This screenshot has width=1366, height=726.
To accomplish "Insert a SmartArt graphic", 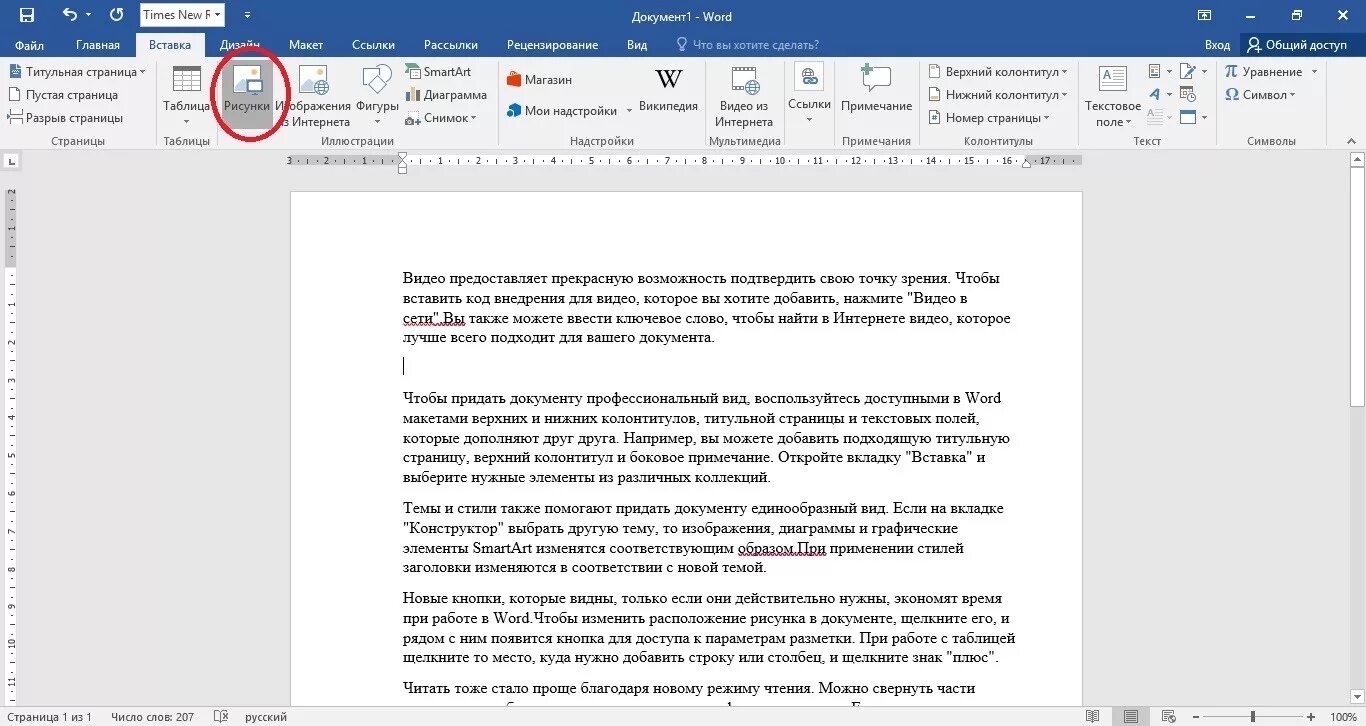I will pos(438,72).
